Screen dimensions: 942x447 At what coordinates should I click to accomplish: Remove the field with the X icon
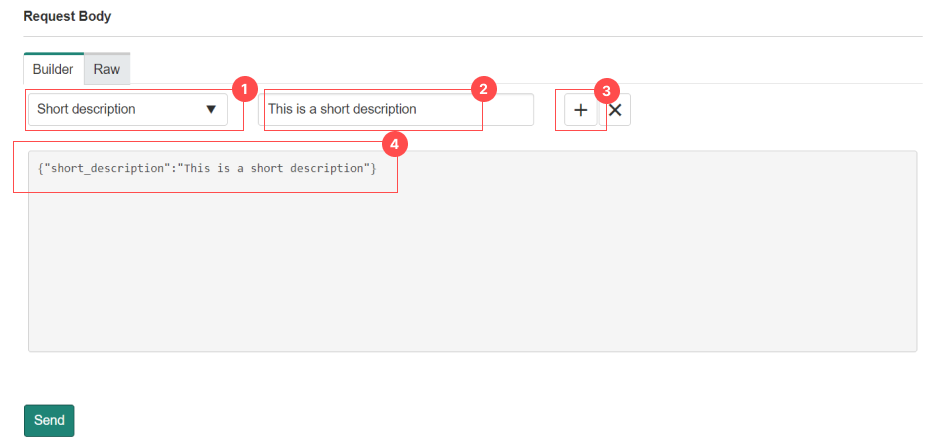click(615, 110)
